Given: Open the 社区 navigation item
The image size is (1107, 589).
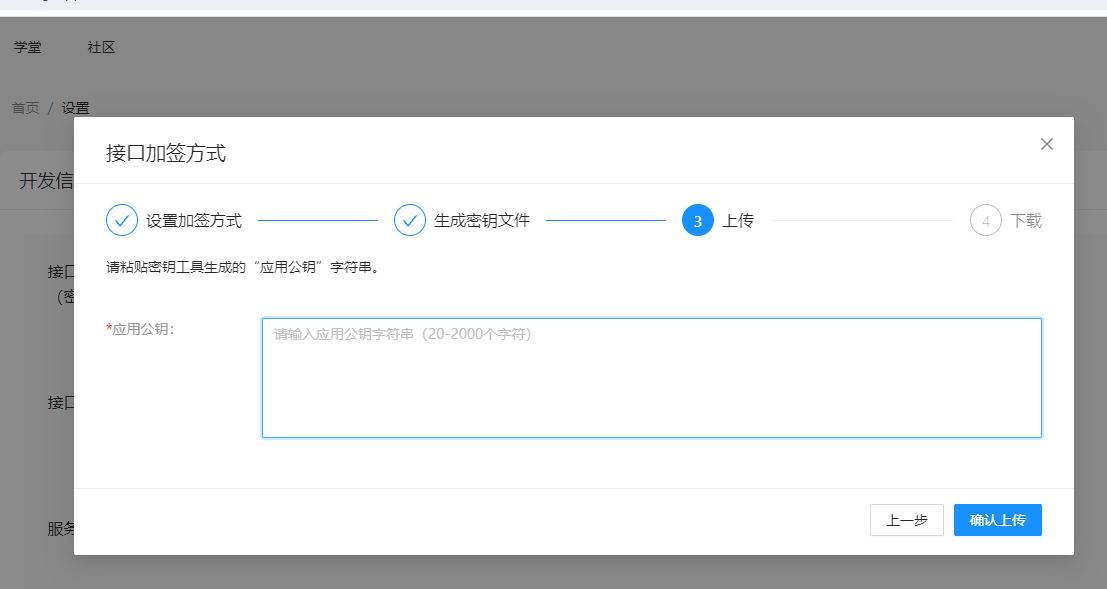Looking at the screenshot, I should click(x=101, y=47).
